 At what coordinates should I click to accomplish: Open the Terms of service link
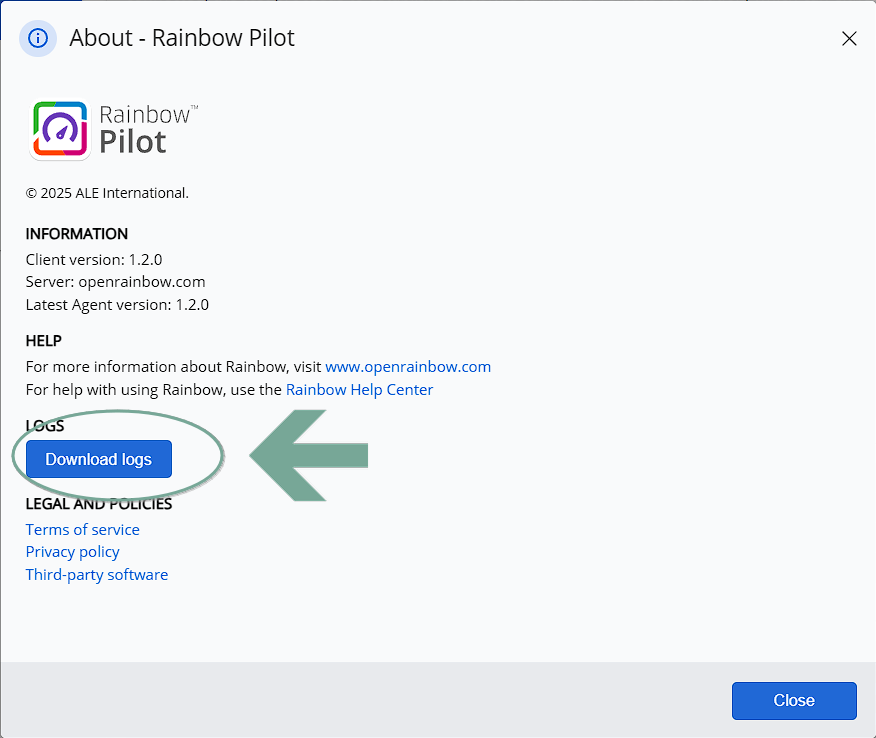pyautogui.click(x=83, y=529)
